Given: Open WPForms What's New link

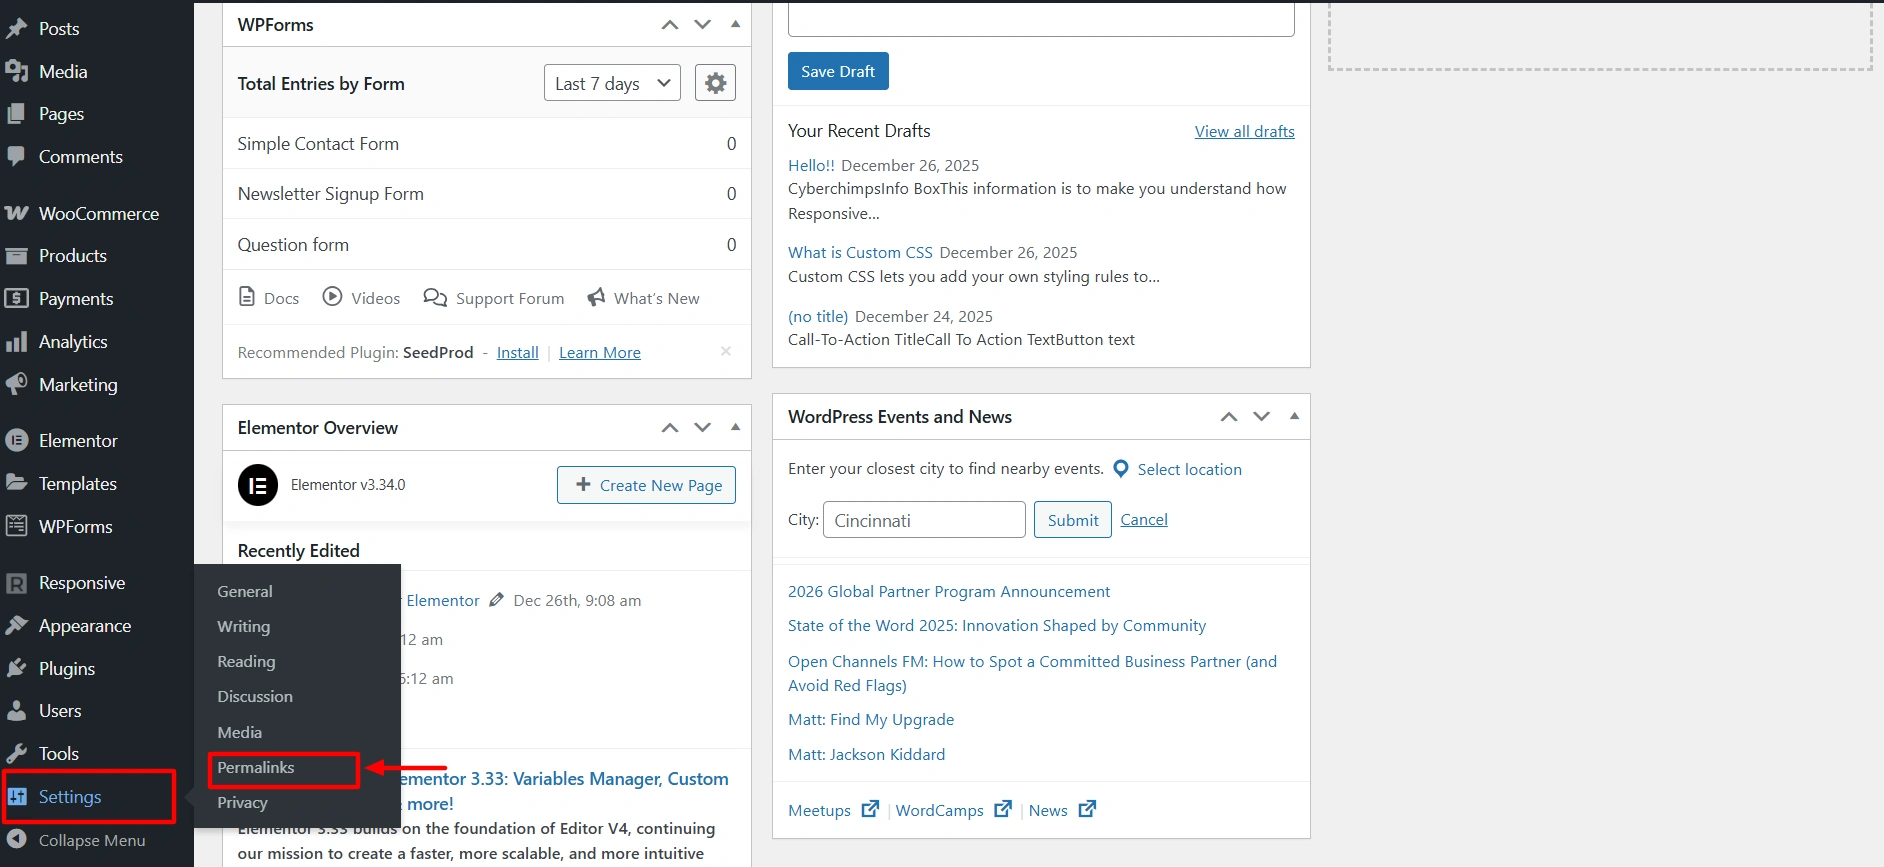Looking at the screenshot, I should tap(643, 298).
